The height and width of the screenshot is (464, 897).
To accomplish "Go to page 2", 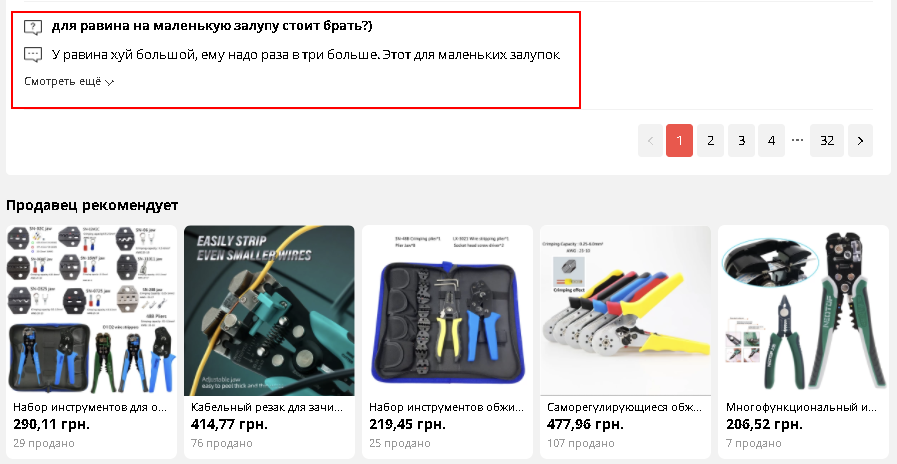I will pyautogui.click(x=711, y=141).
